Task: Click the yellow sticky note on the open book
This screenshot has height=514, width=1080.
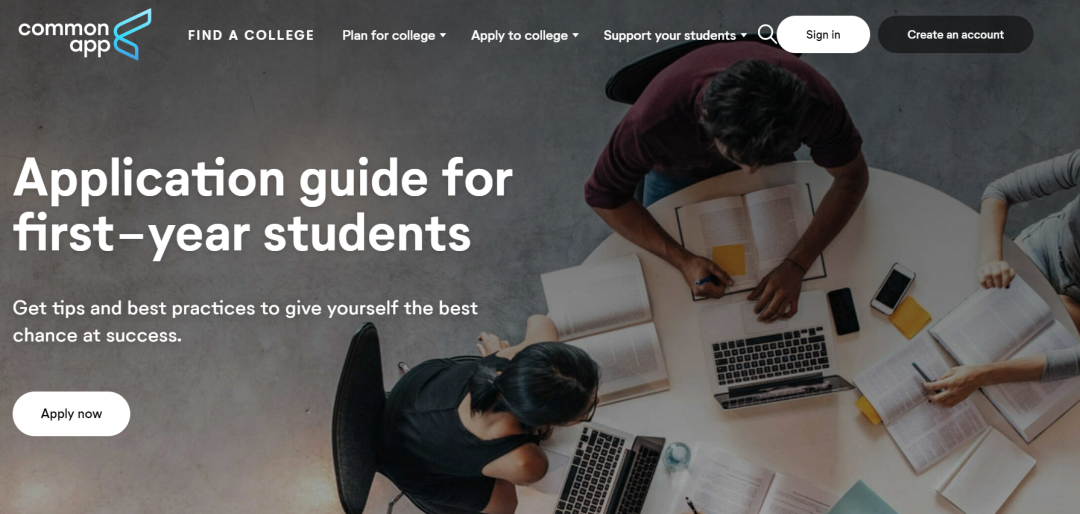Action: (x=729, y=260)
